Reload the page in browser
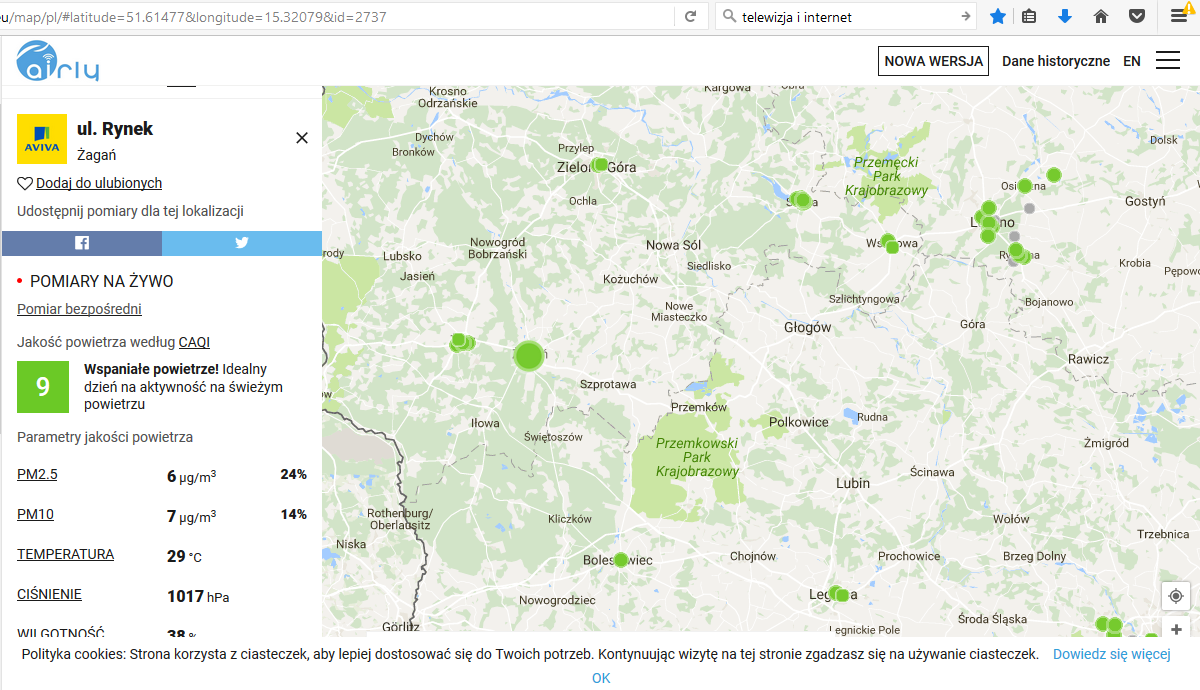 [690, 16]
